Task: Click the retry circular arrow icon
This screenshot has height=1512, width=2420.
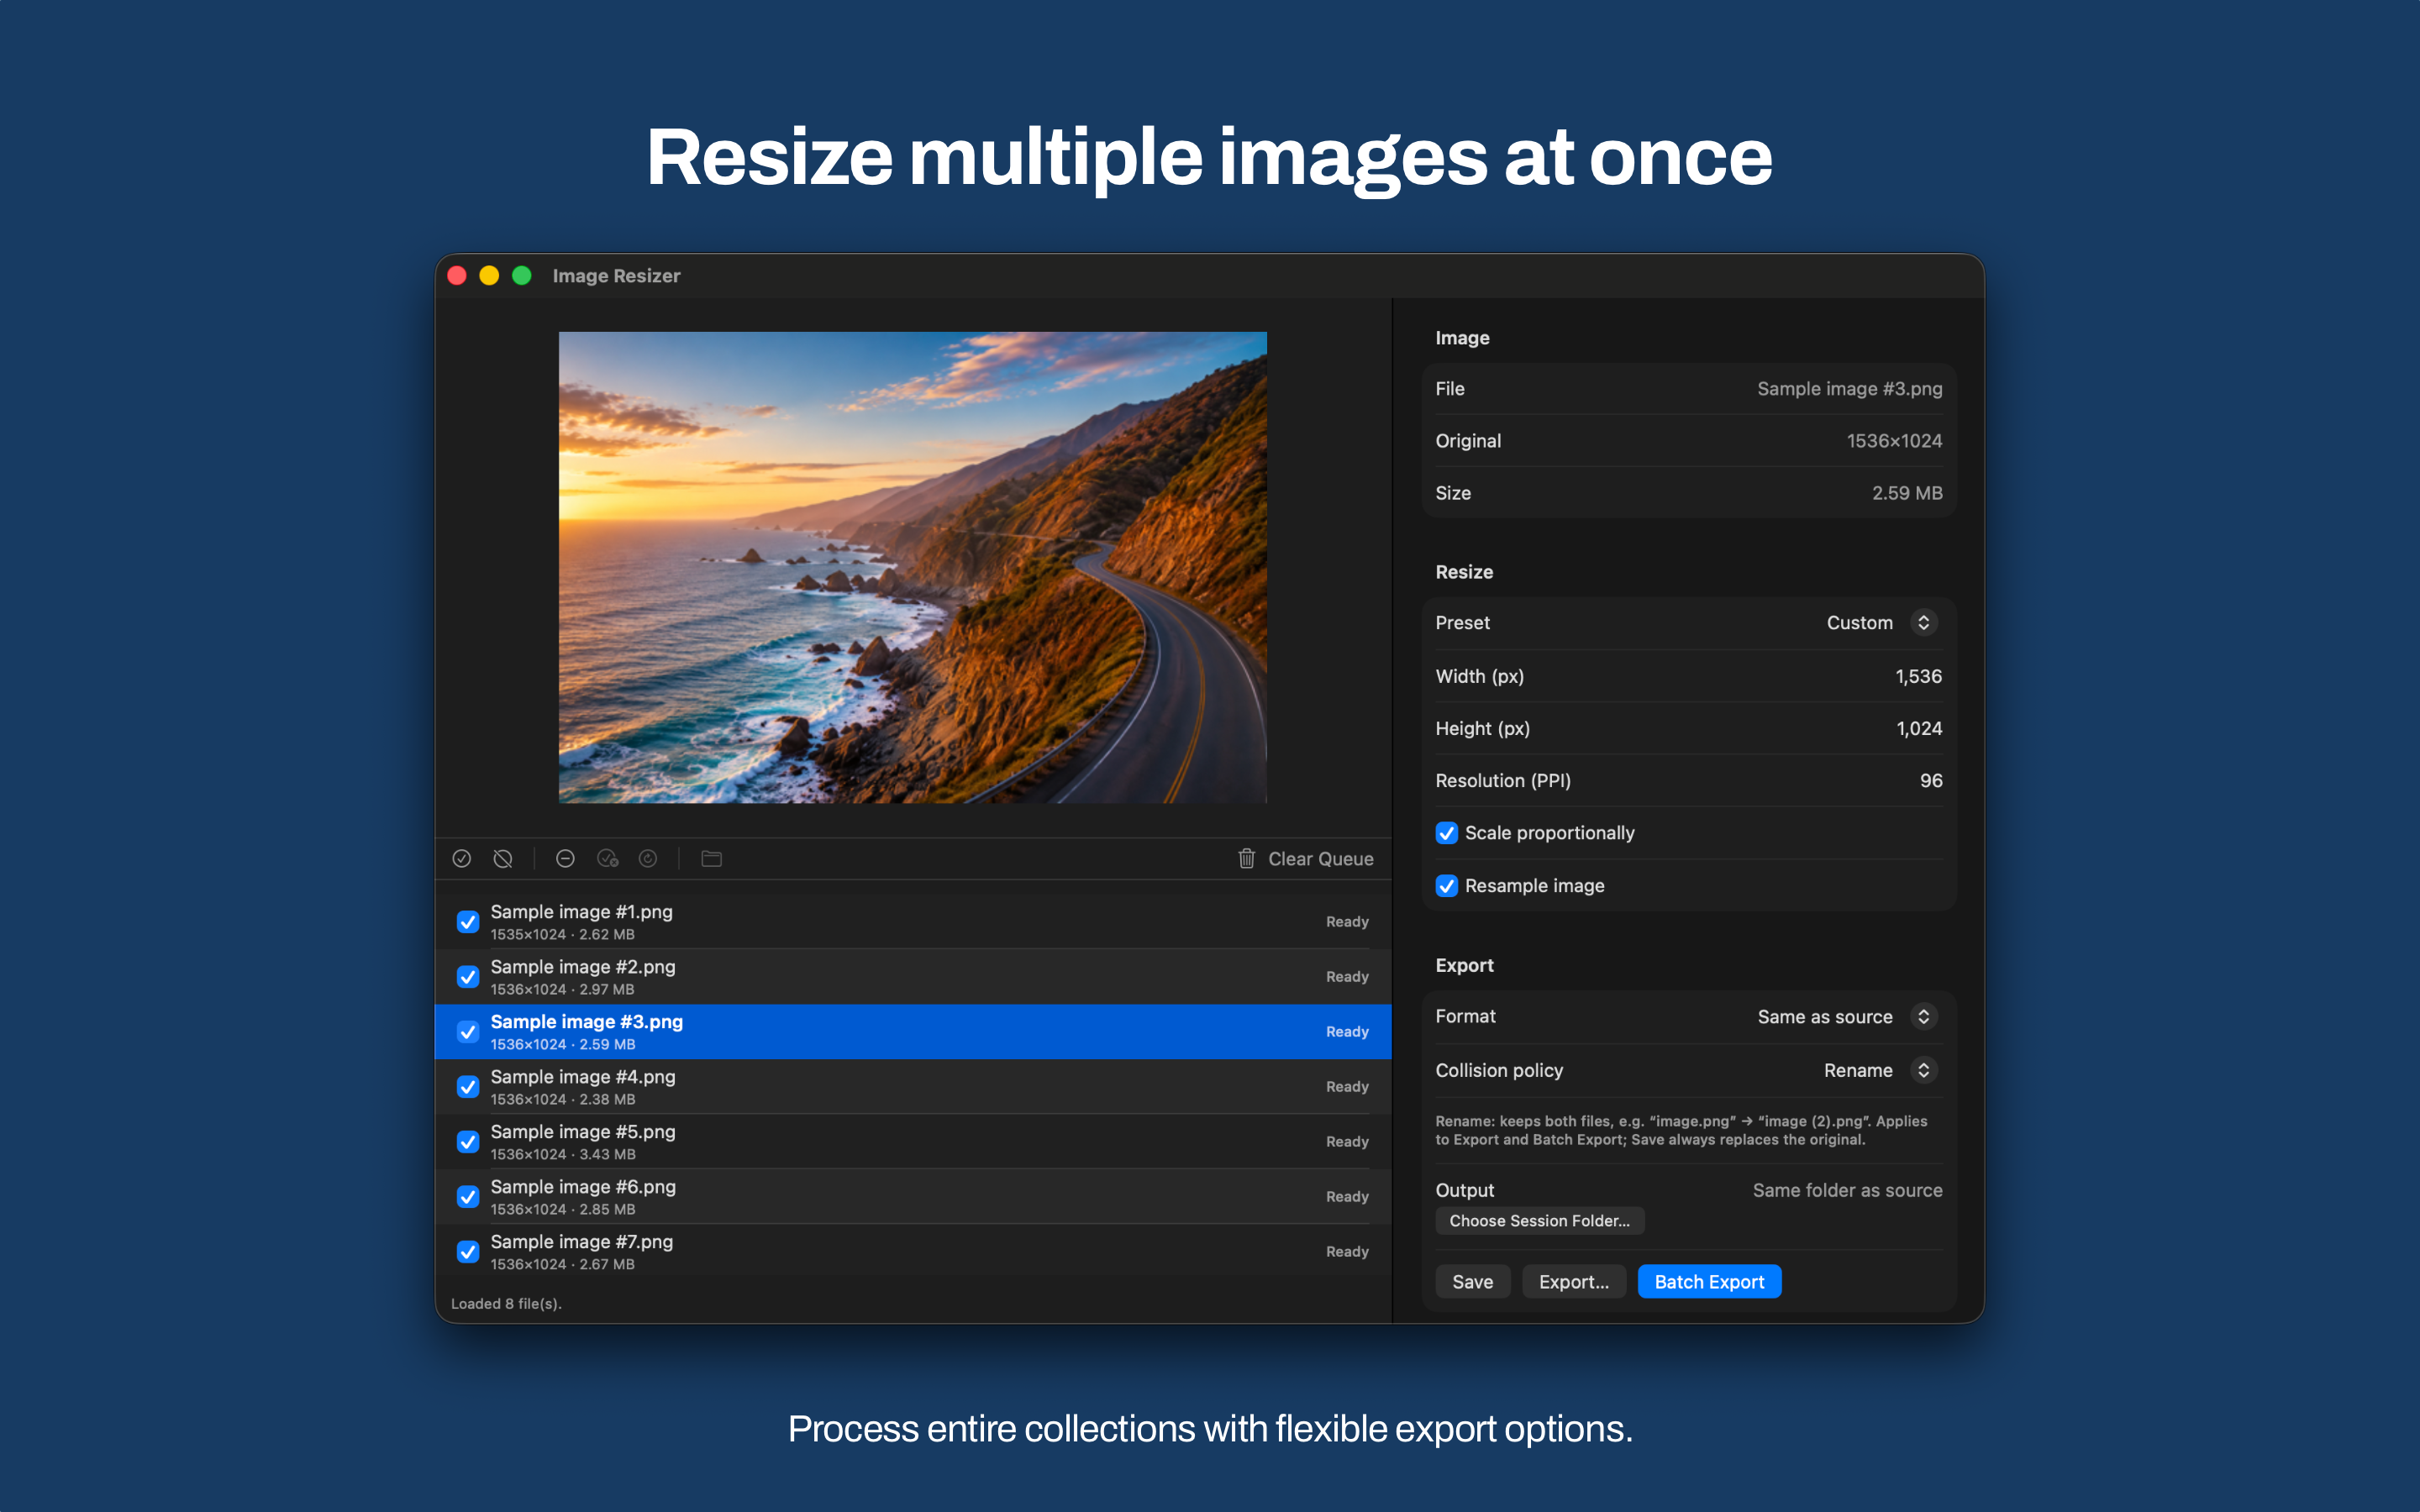Action: pyautogui.click(x=648, y=859)
